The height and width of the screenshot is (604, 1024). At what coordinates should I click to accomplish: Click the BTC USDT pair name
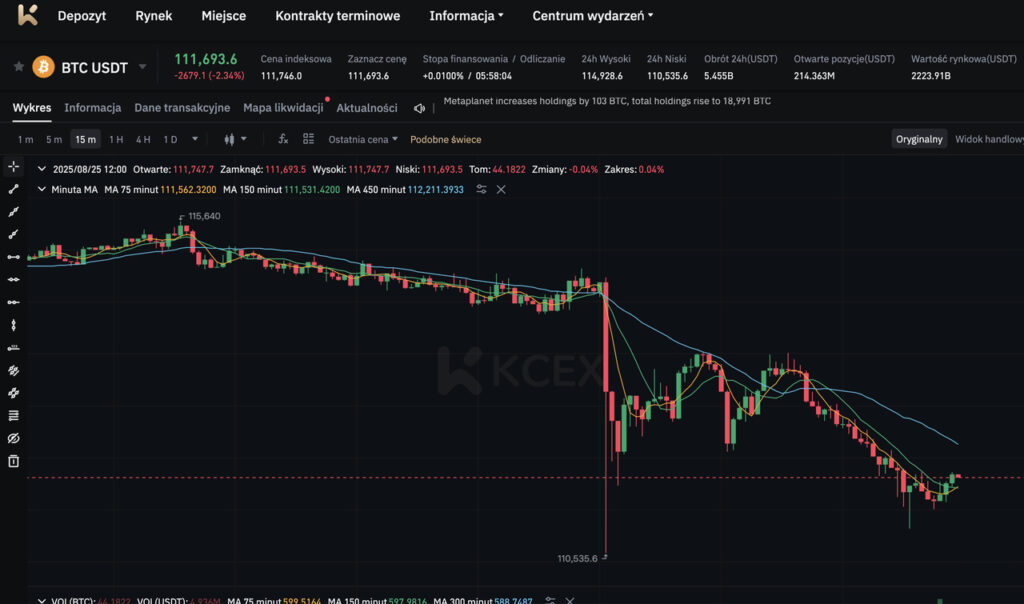pyautogui.click(x=94, y=67)
